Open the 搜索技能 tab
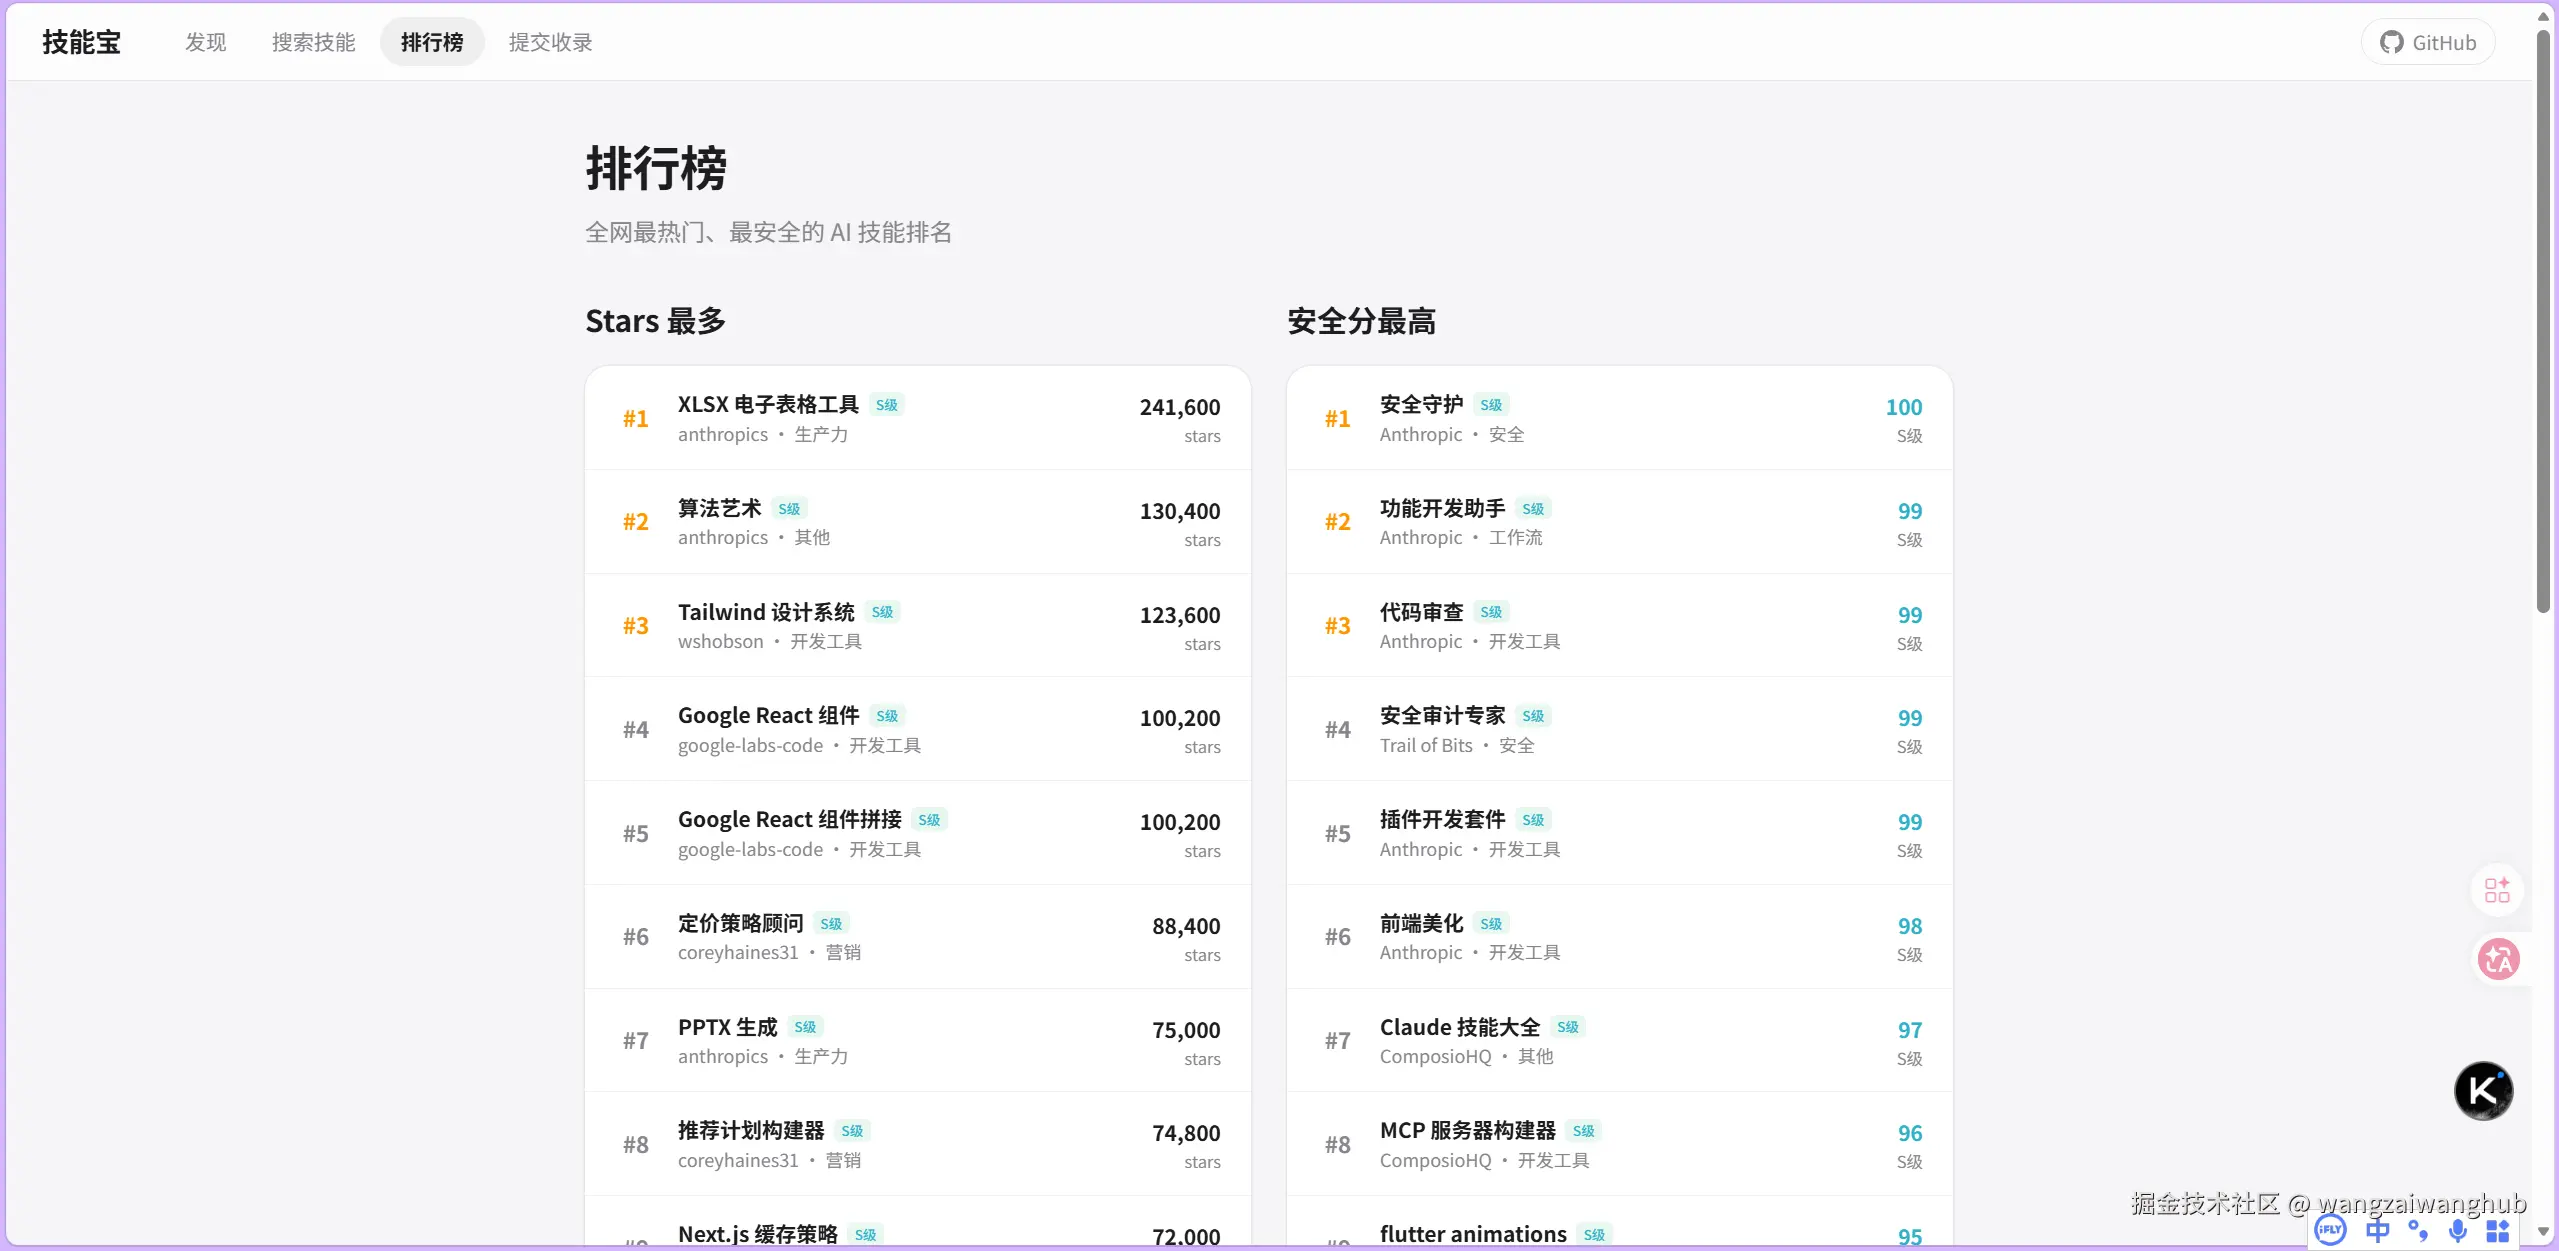This screenshot has height=1251, width=2559. click(314, 42)
